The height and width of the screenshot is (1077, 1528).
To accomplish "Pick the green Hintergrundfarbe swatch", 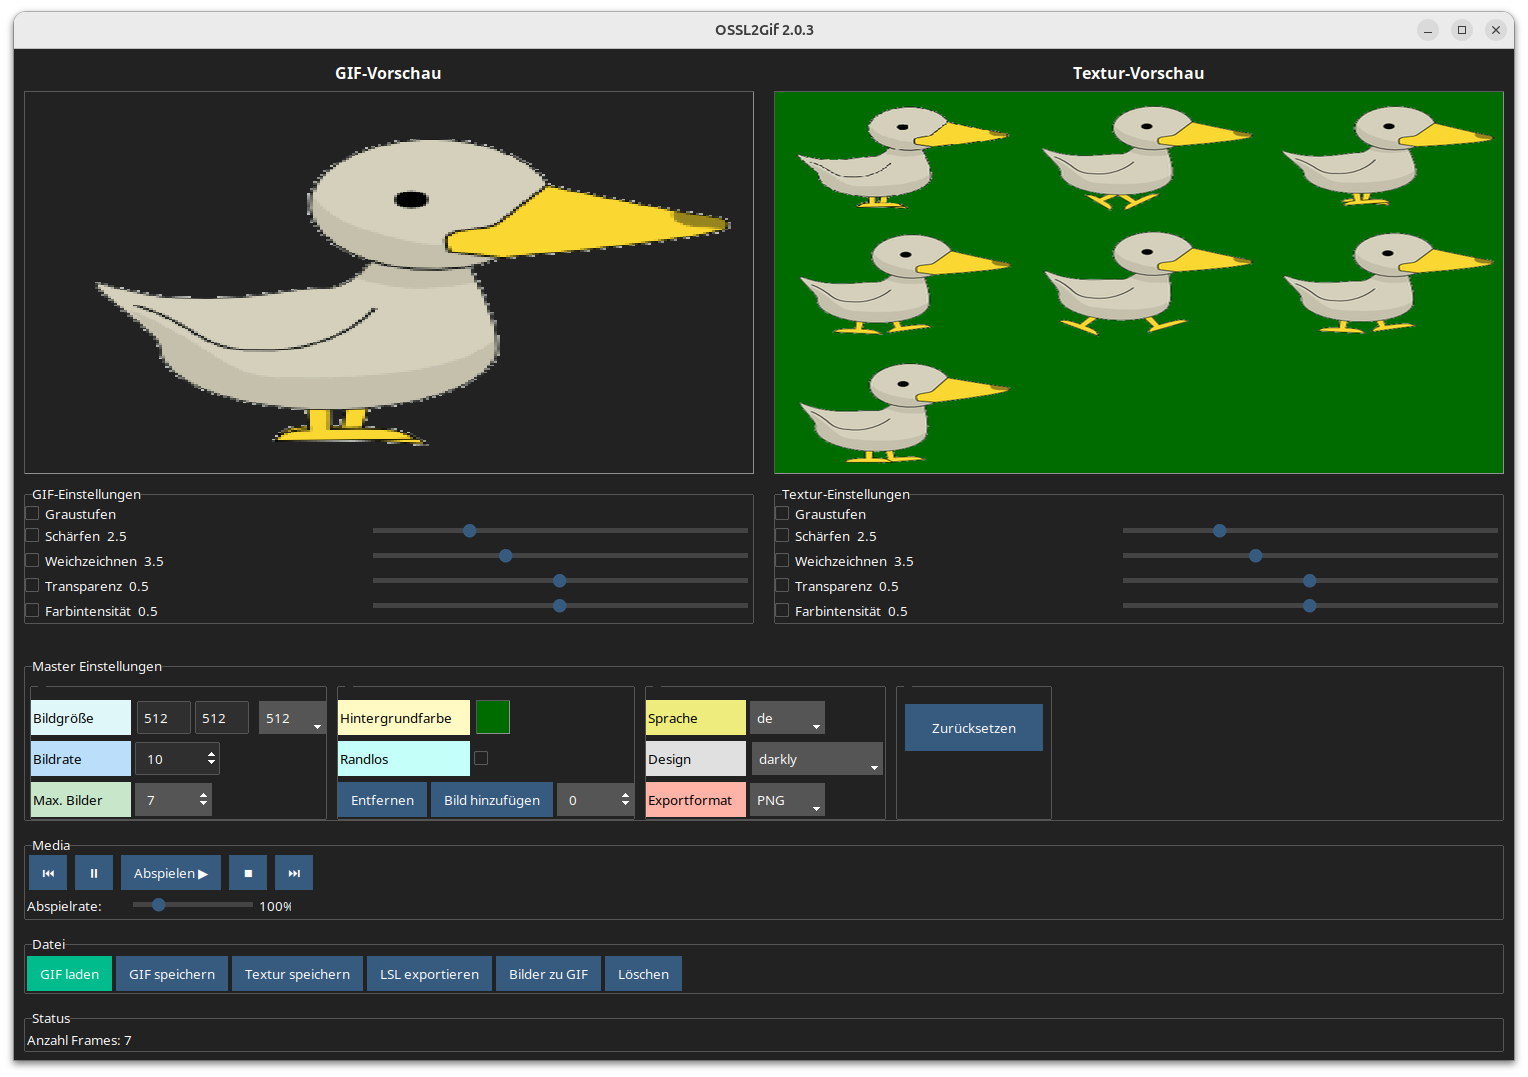I will tap(493, 718).
